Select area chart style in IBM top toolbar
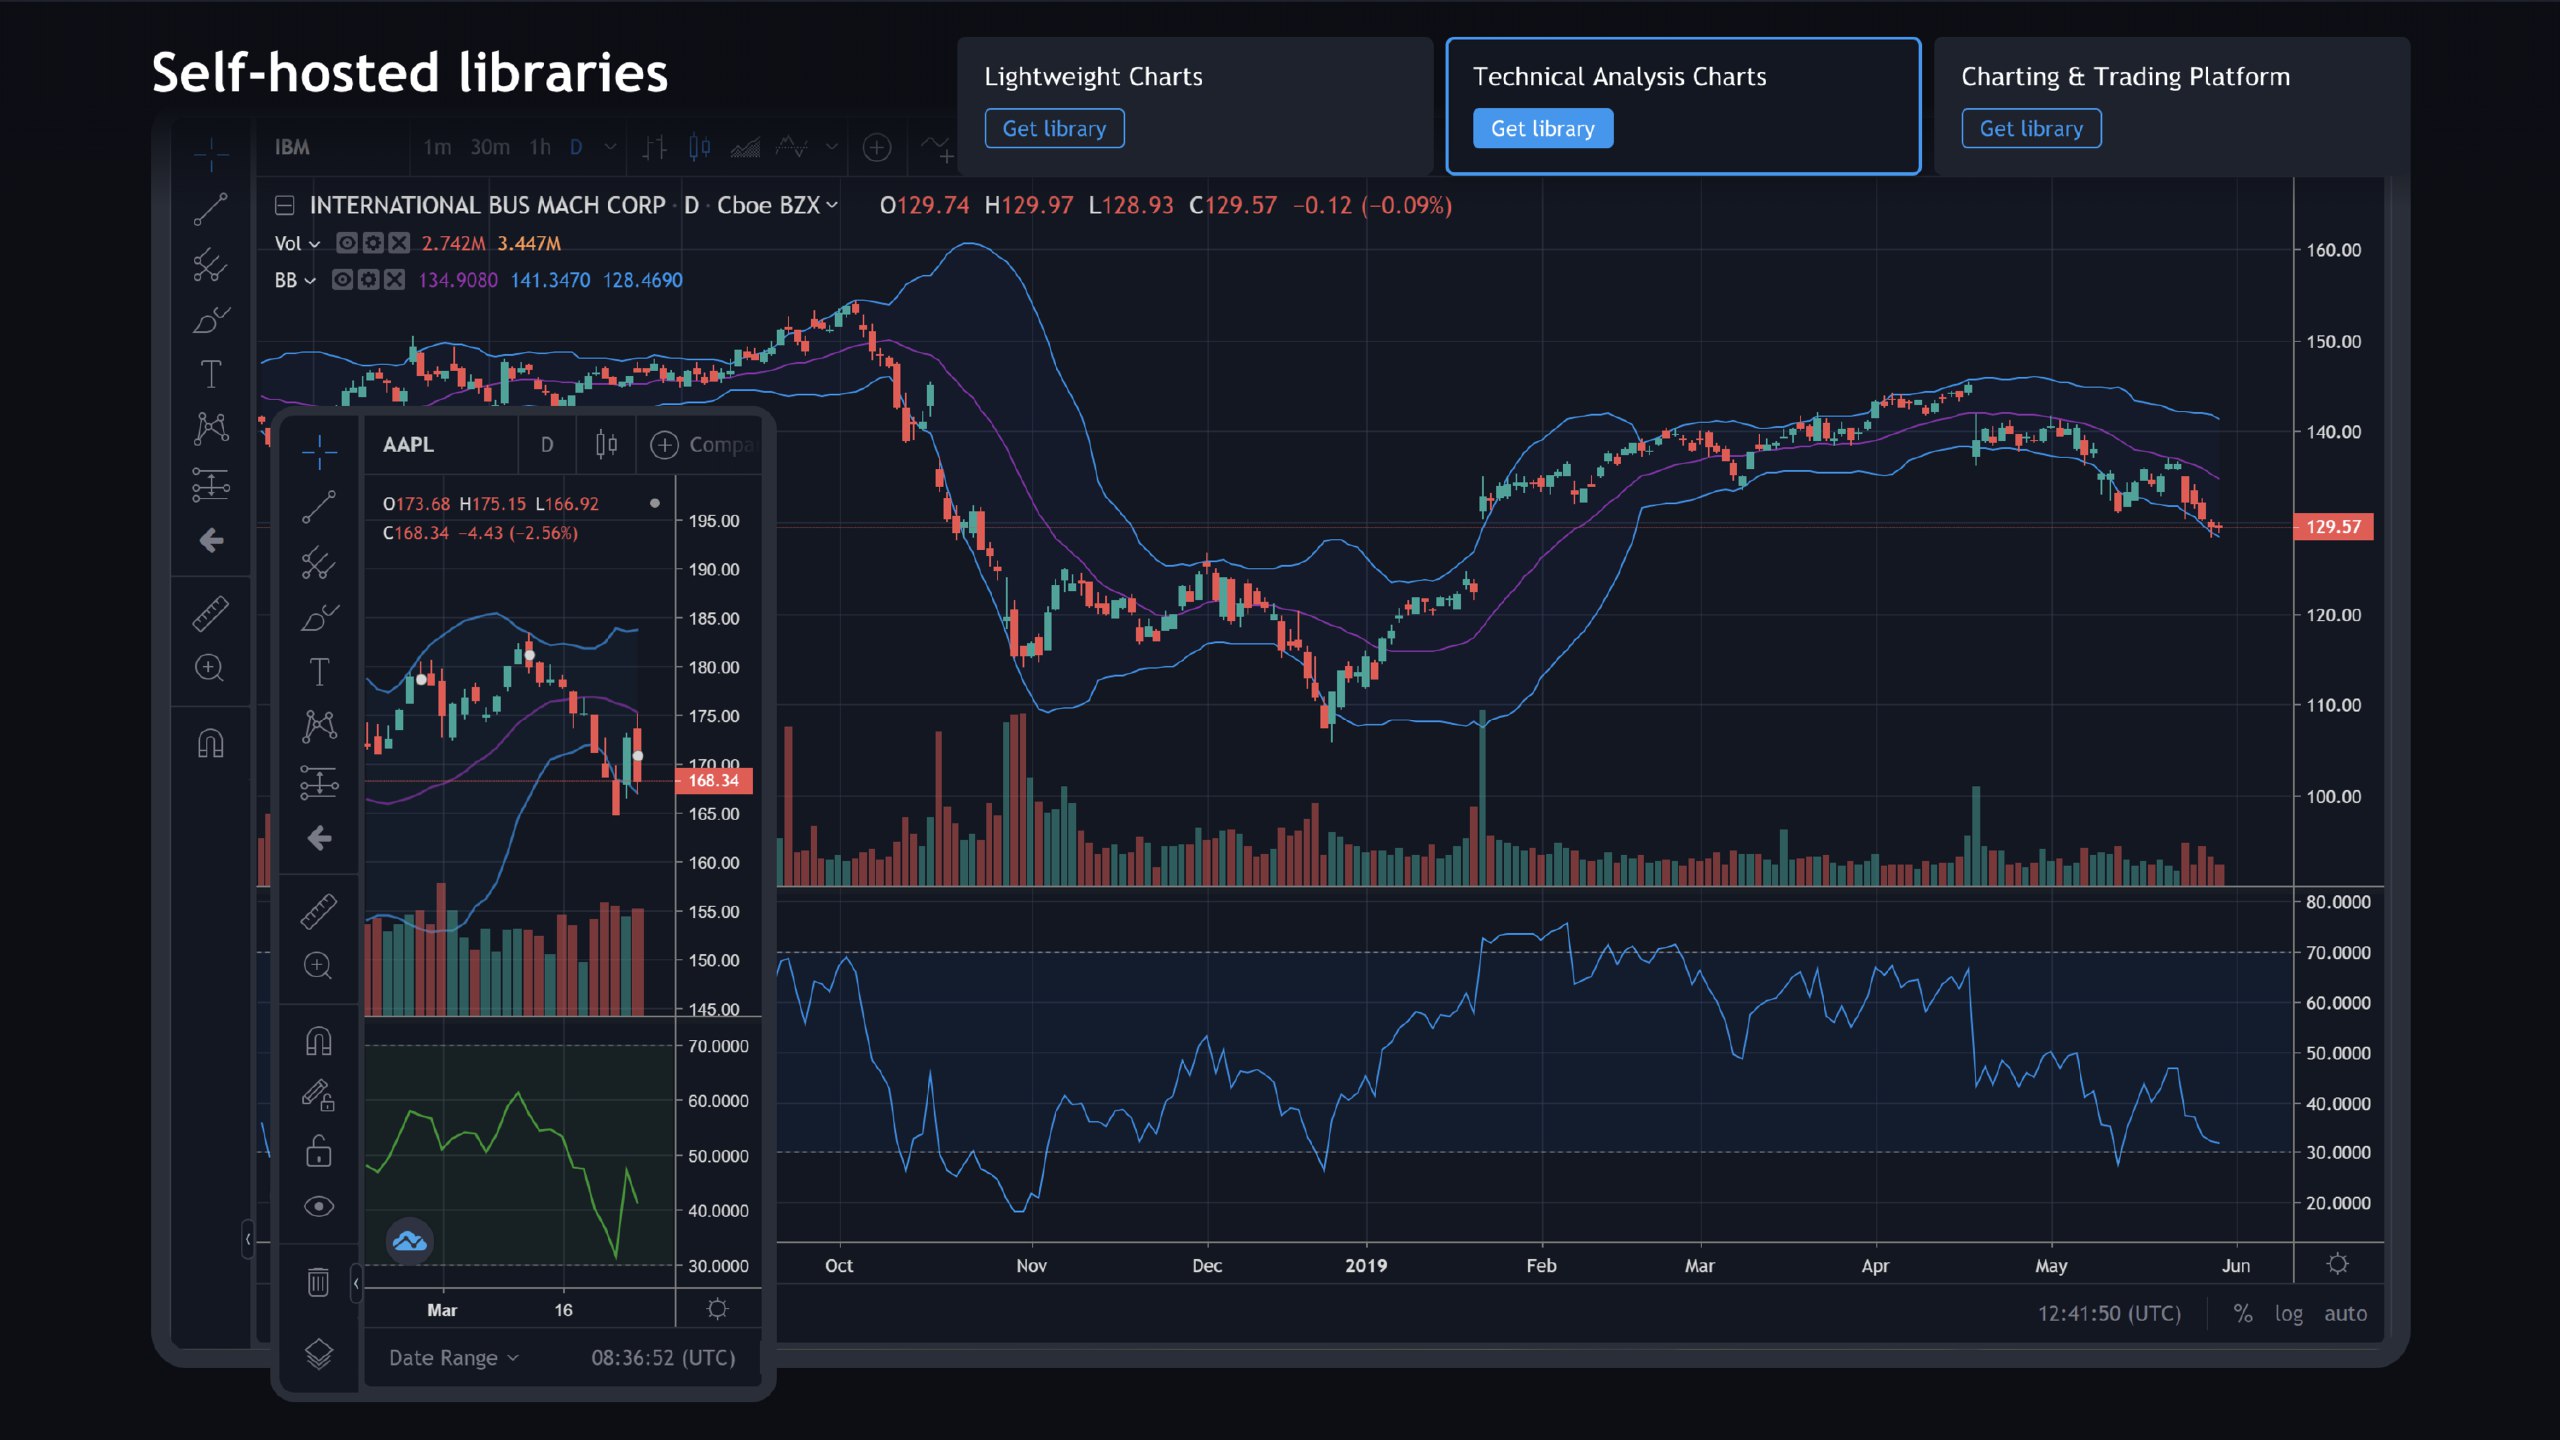Screen dimensions: 2560x1440 745,148
